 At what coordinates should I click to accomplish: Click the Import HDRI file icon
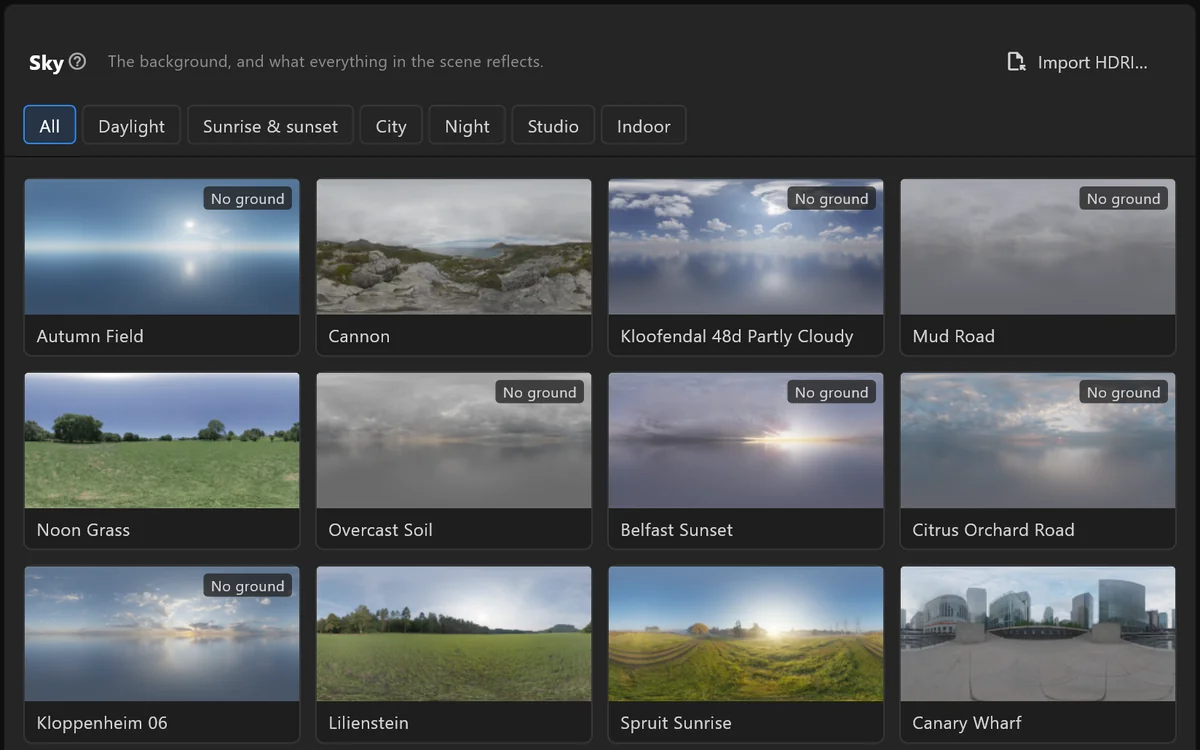pos(1016,62)
